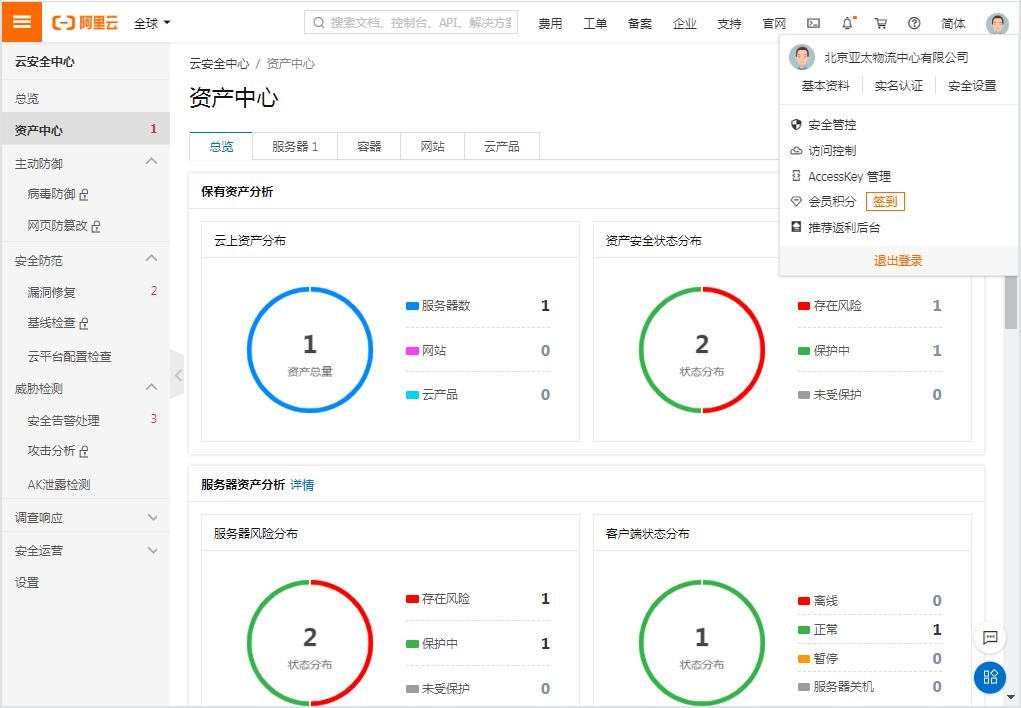Viewport: 1021px width, 708px height.
Task: Open 基本资料 in account panel
Action: [826, 85]
